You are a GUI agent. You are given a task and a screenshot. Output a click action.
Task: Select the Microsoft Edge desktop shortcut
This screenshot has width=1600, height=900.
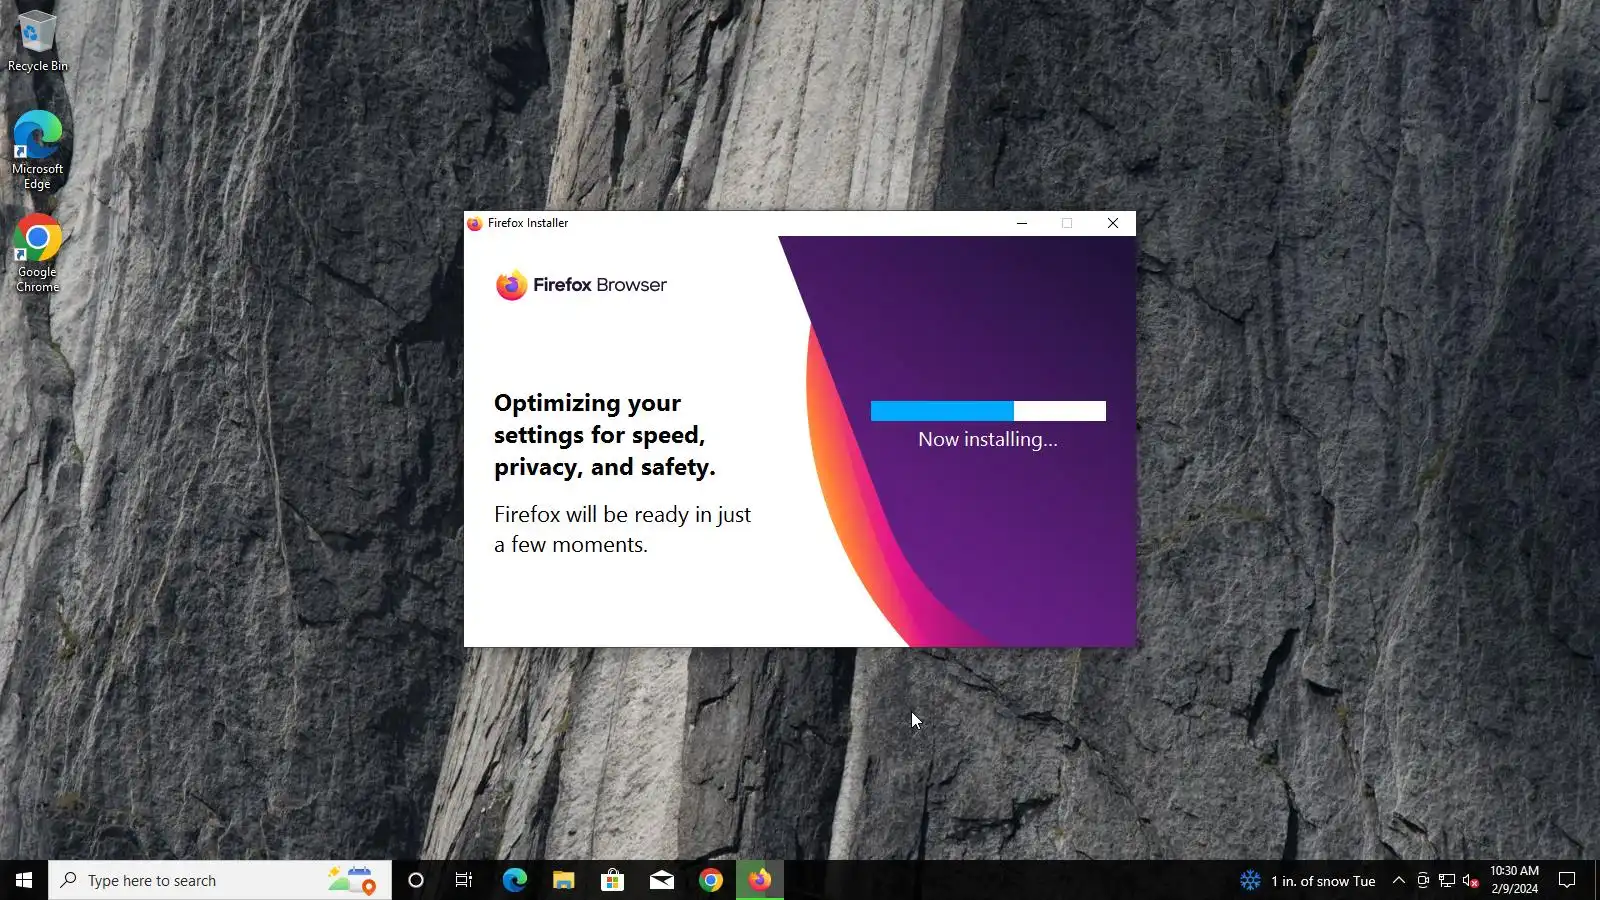[x=37, y=150]
